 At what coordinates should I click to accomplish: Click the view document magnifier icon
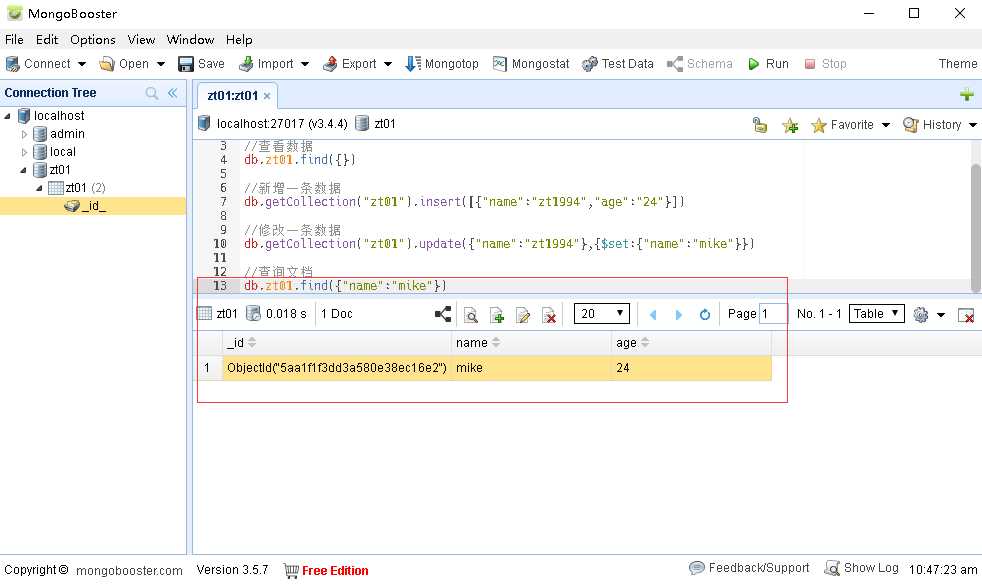(471, 314)
